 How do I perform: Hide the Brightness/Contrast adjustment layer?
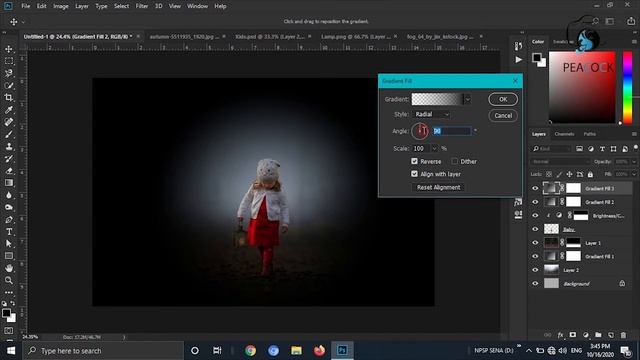[x=535, y=216]
